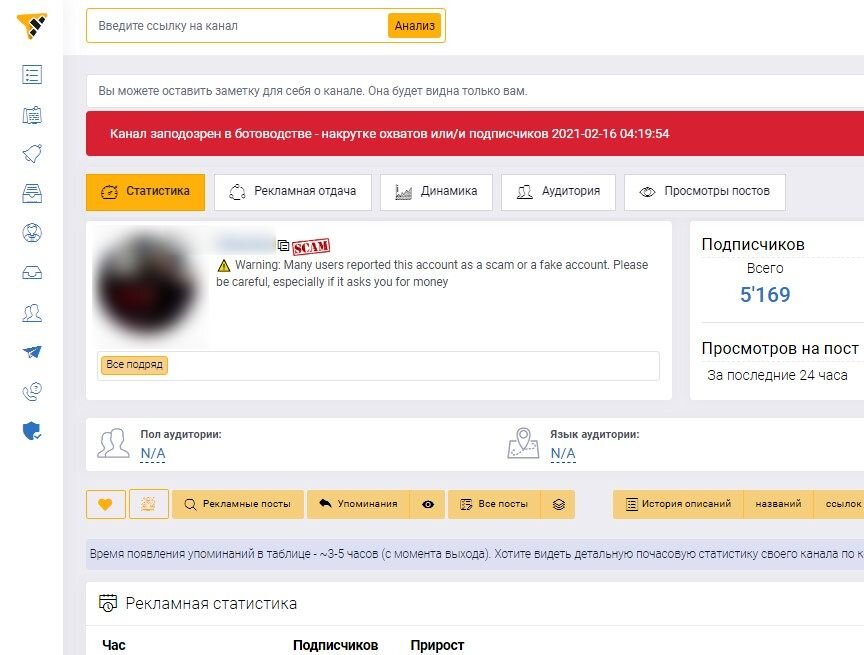
Task: Click the globe user icon in sidebar
Action: pyautogui.click(x=32, y=232)
